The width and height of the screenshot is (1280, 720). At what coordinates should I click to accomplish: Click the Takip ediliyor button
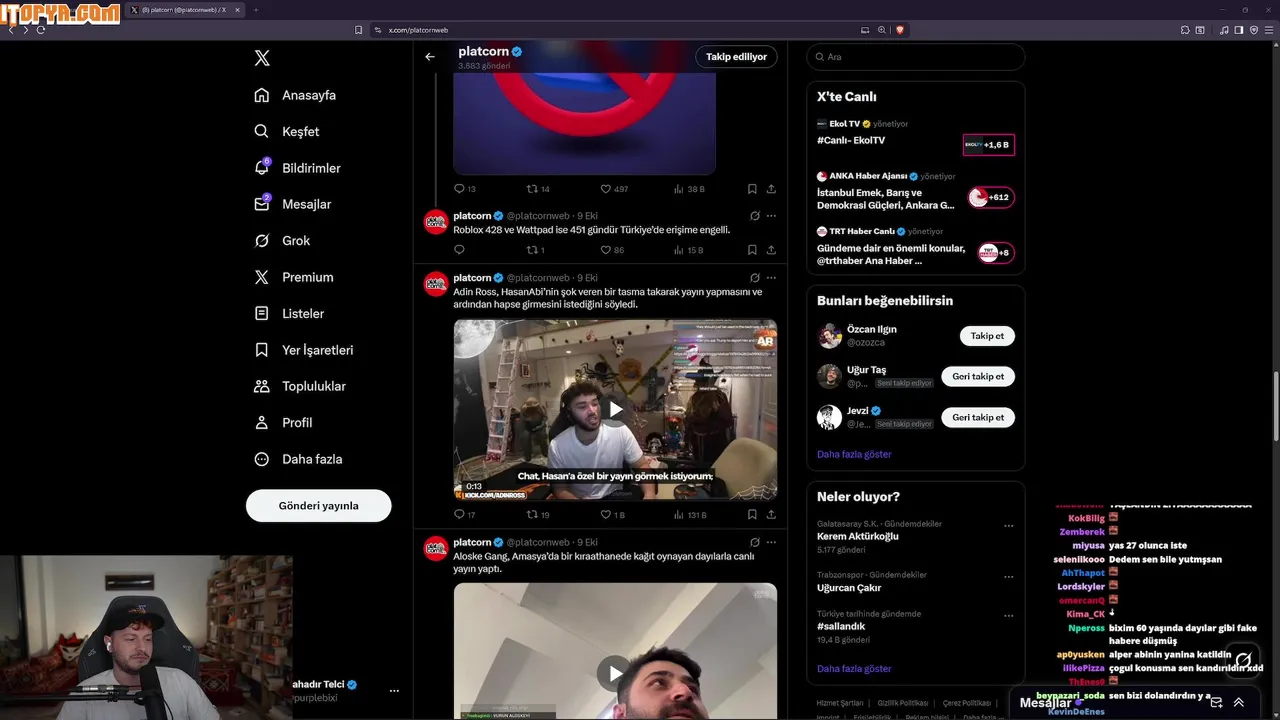[736, 57]
